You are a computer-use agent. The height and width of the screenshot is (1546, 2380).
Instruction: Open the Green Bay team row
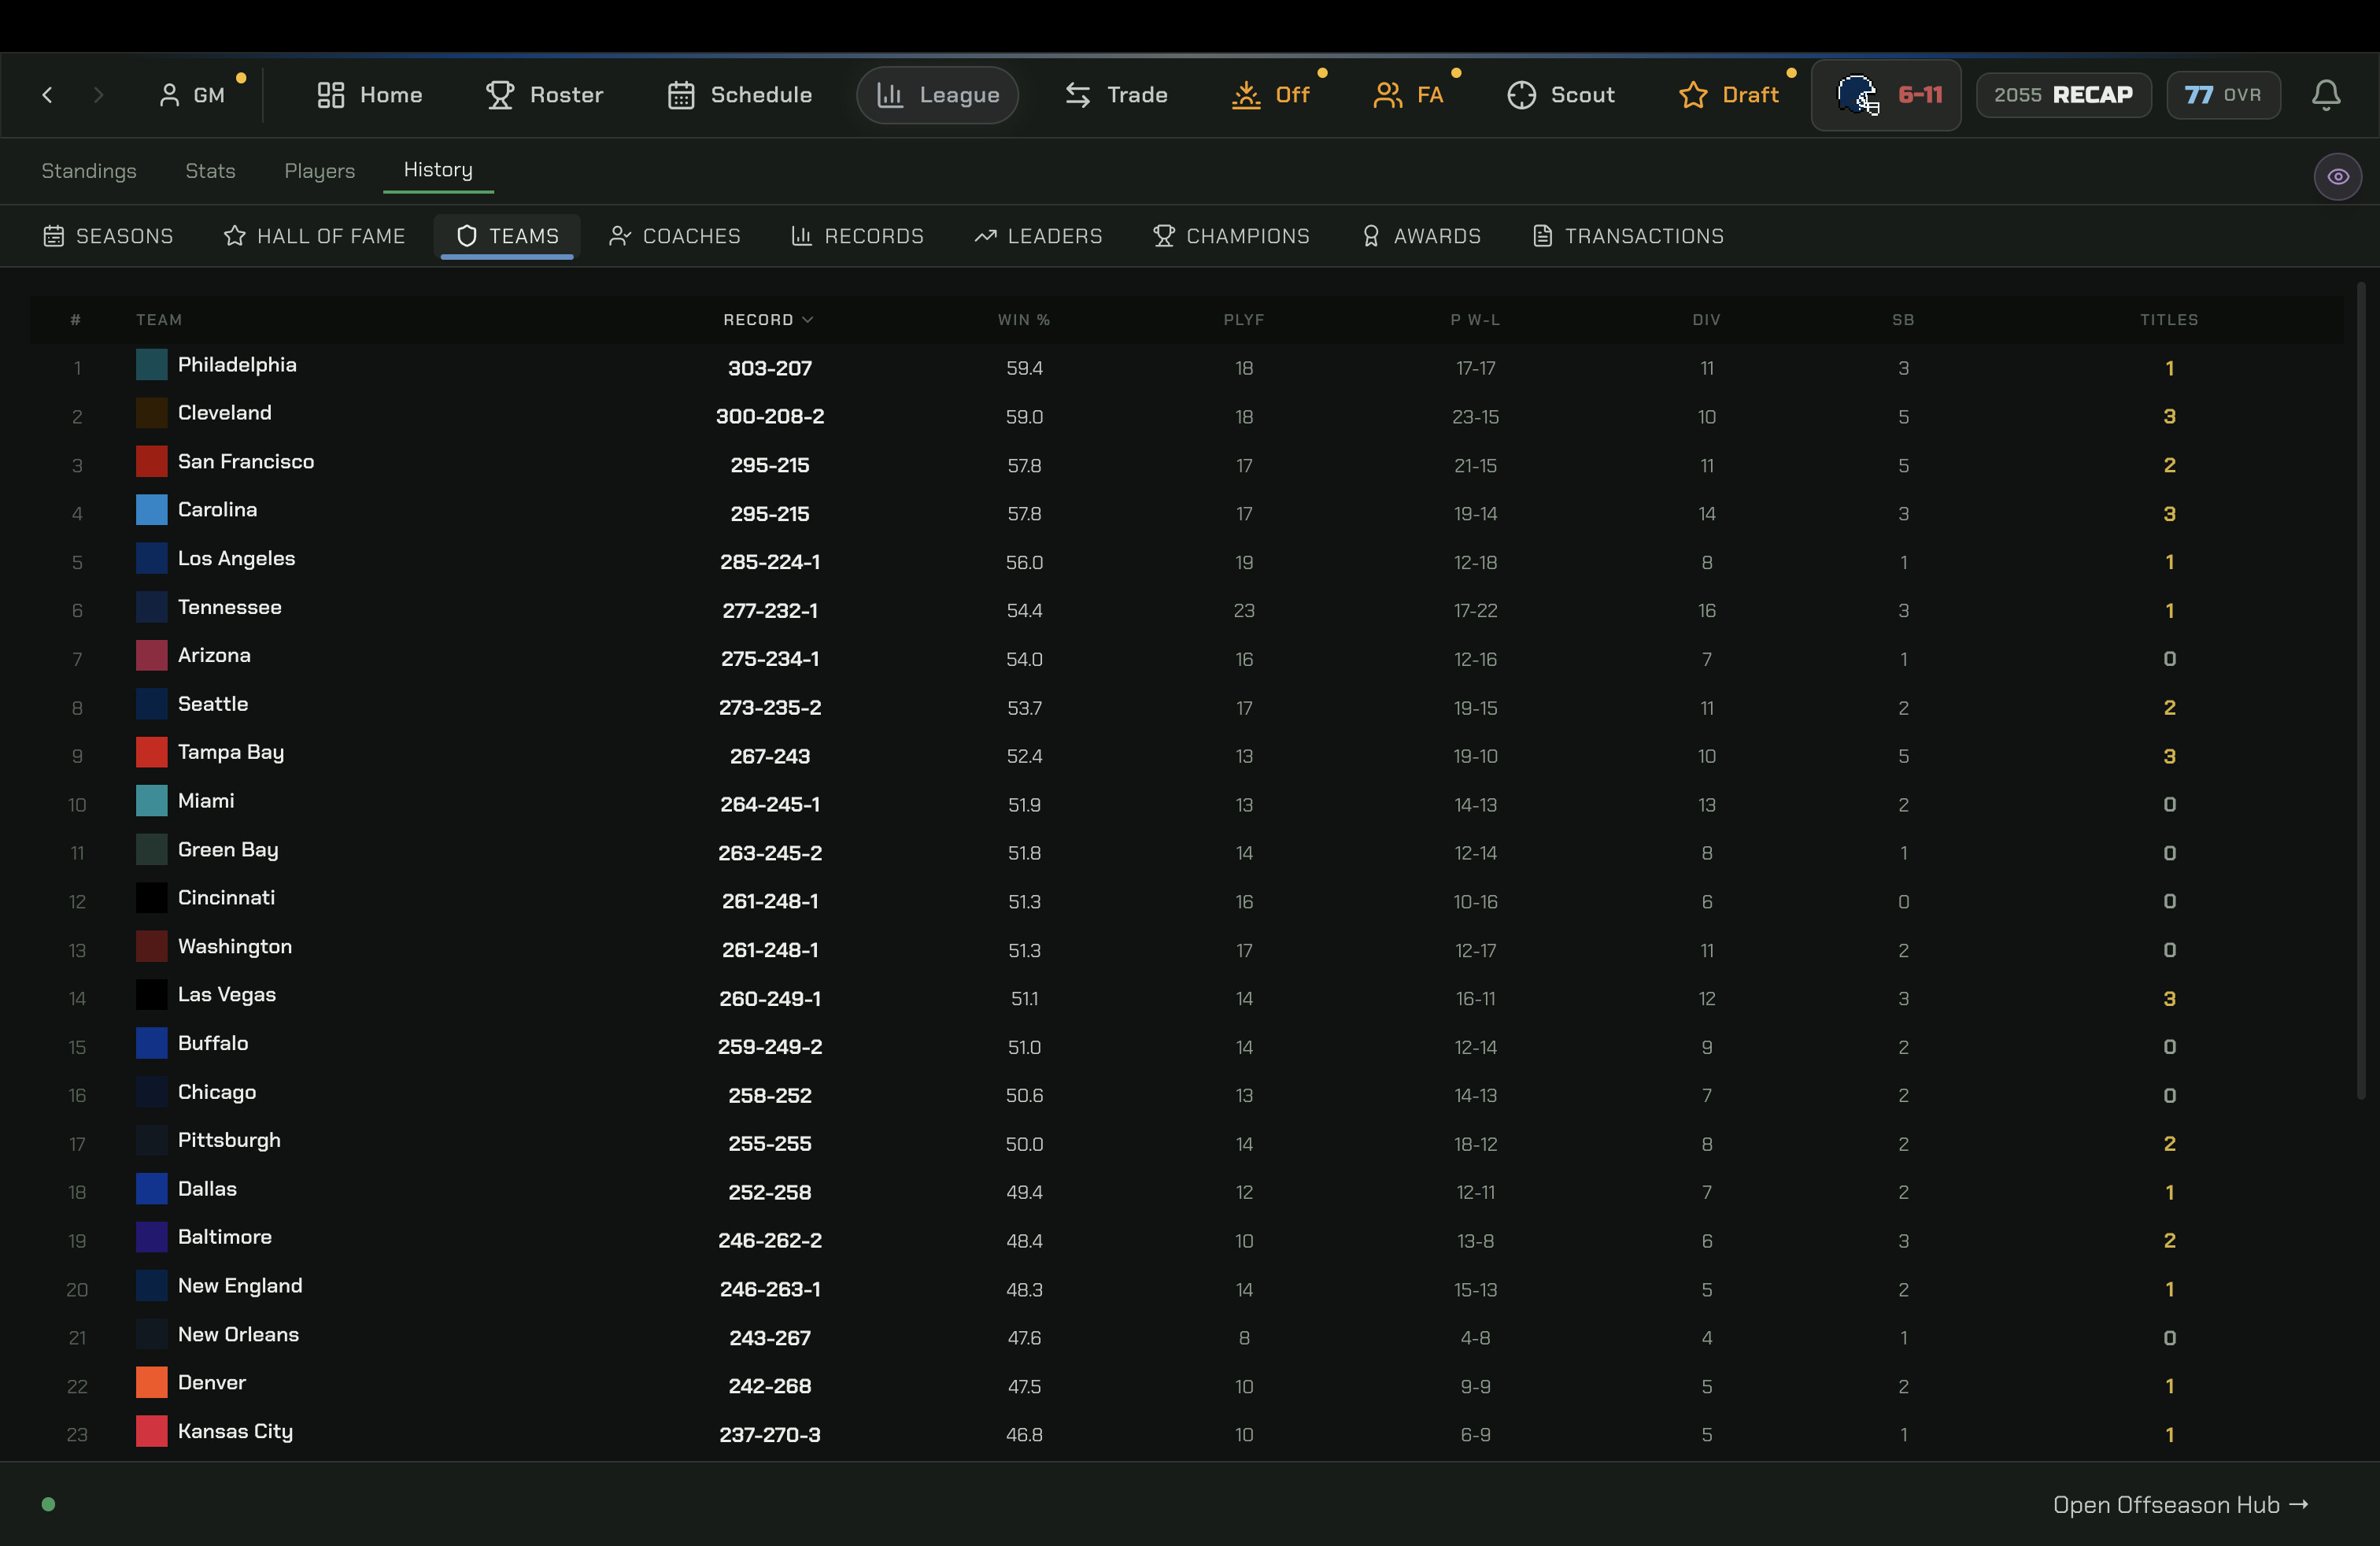point(1187,853)
